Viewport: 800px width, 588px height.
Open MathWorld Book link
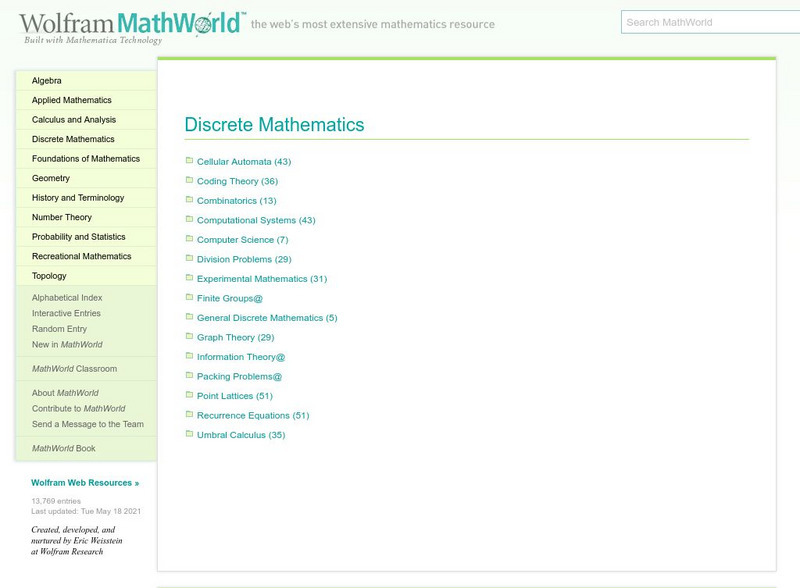[63, 448]
